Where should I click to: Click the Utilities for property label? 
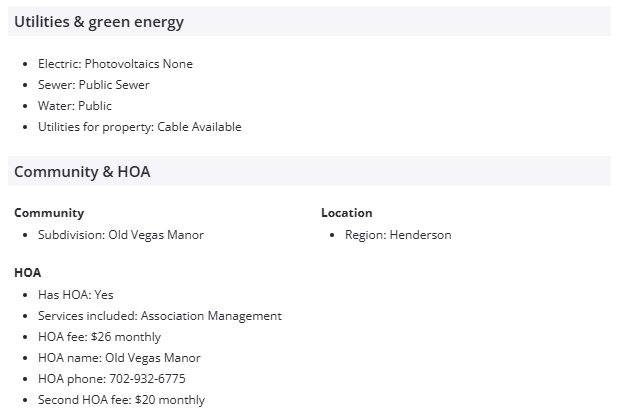[x=95, y=127]
